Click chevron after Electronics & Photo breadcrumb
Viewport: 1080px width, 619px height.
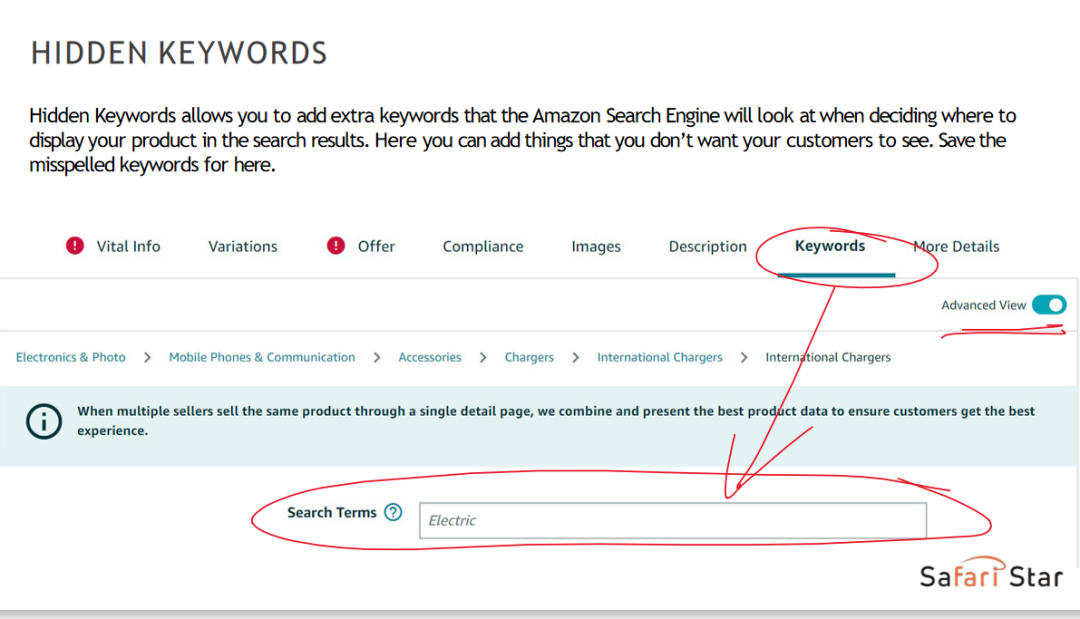[x=147, y=357]
